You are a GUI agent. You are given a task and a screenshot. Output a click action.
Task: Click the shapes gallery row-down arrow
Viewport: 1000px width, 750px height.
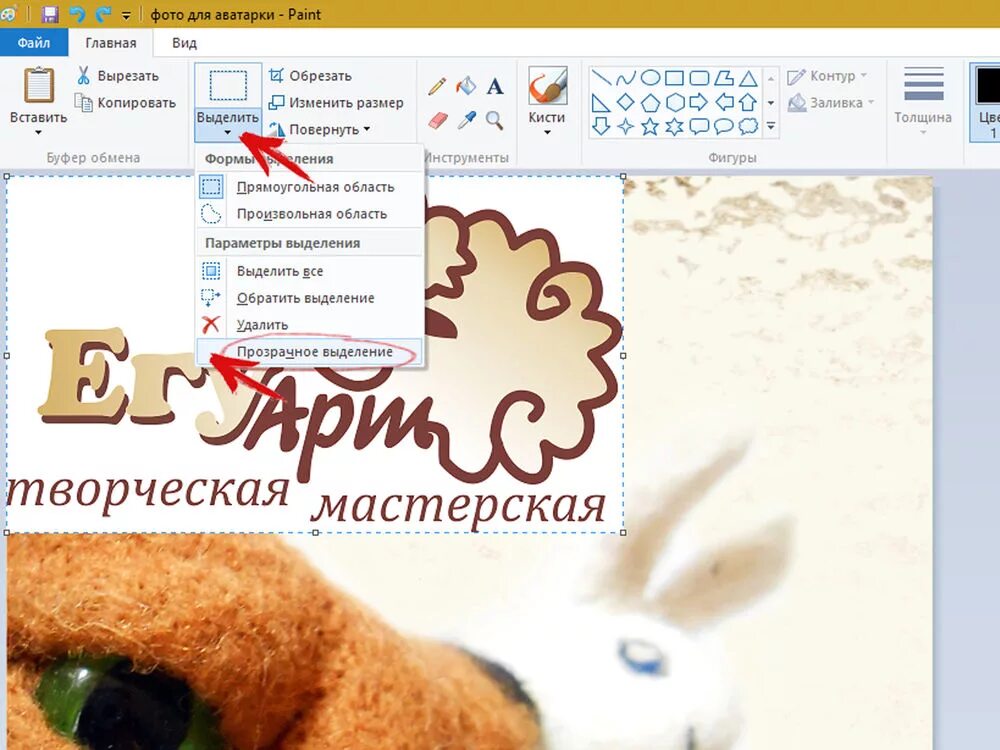pyautogui.click(x=771, y=102)
